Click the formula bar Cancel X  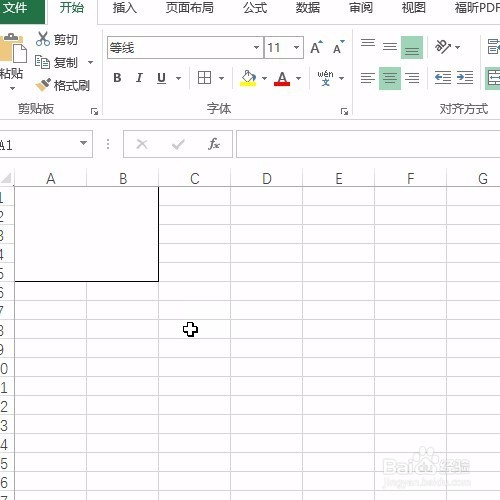142,144
